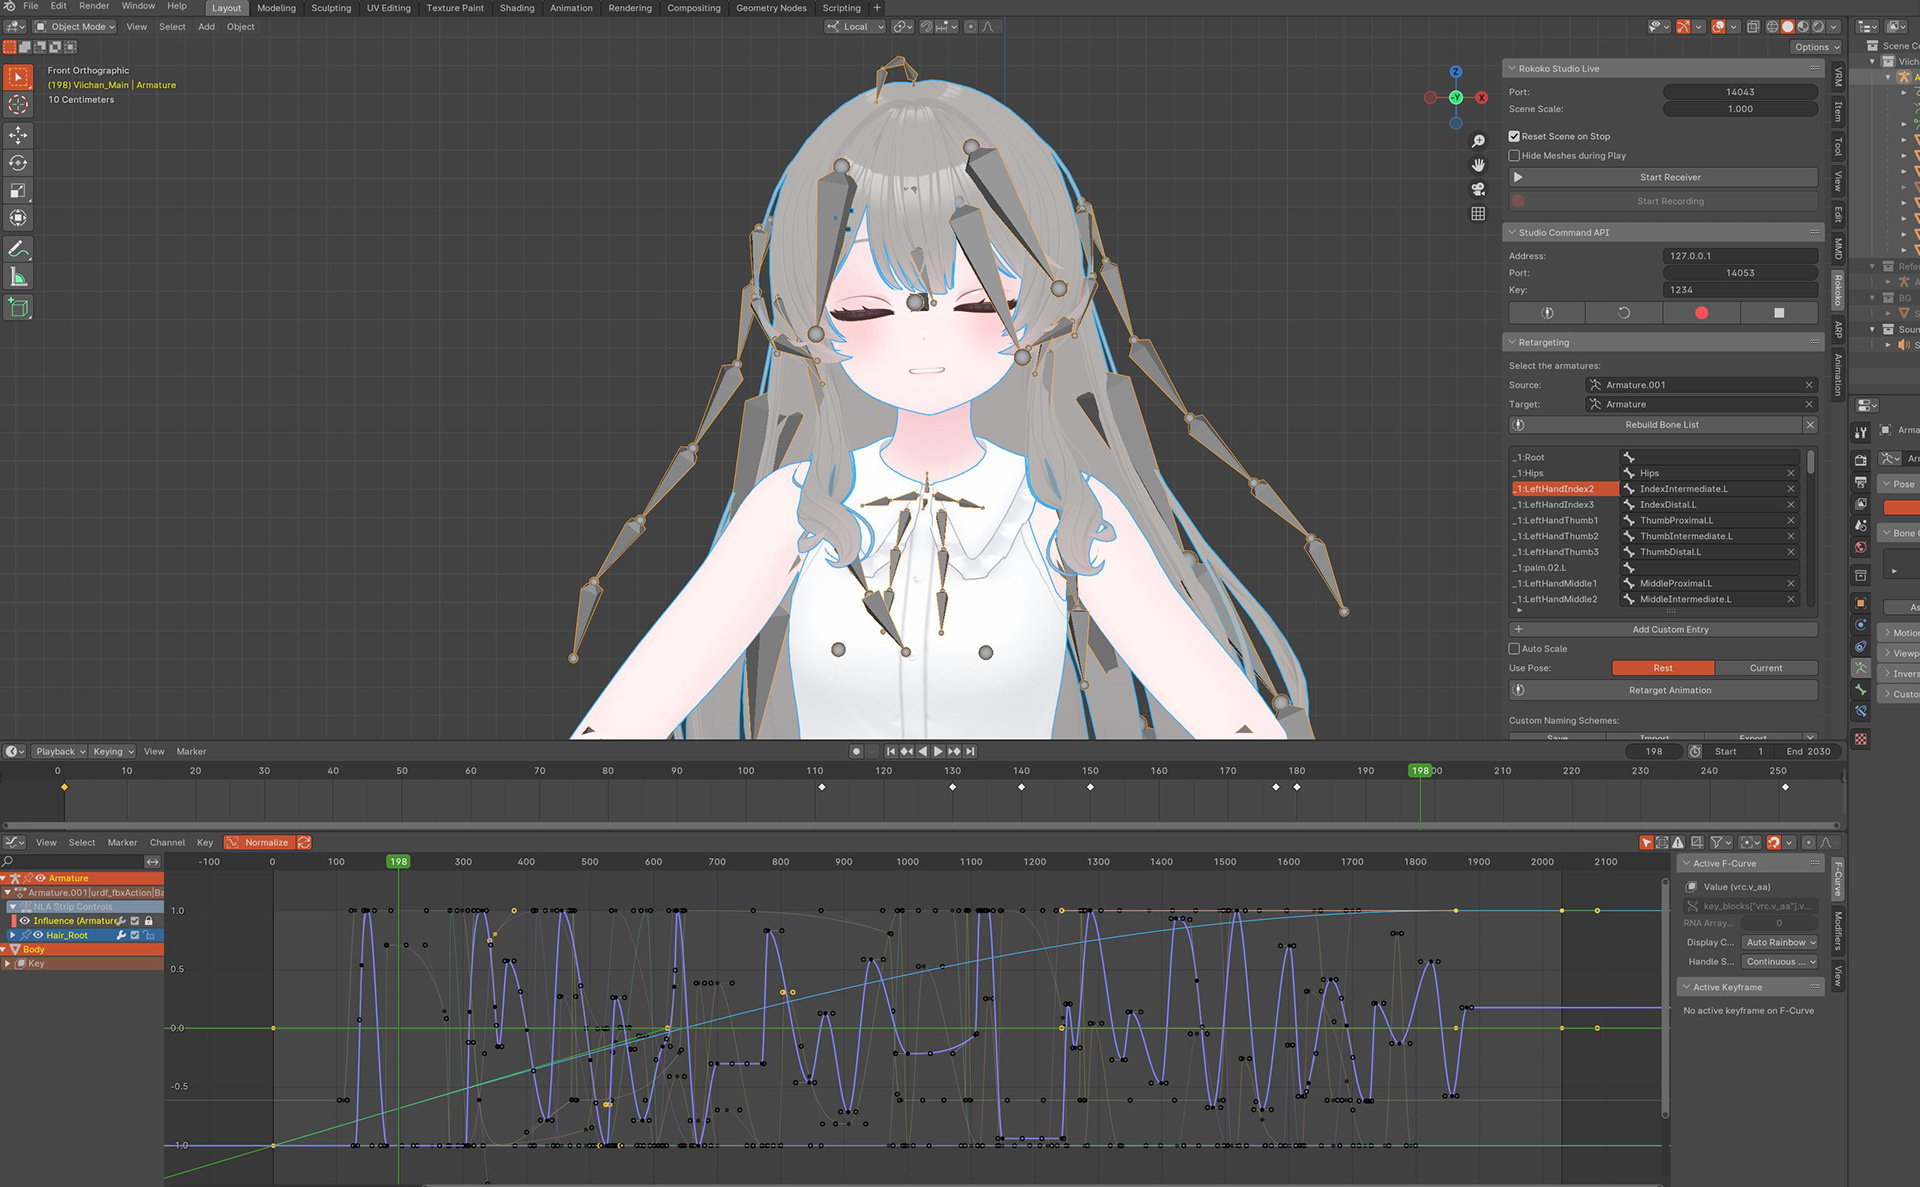This screenshot has height=1187, width=1920.
Task: Switch to the Shading workspace tab
Action: [x=517, y=8]
